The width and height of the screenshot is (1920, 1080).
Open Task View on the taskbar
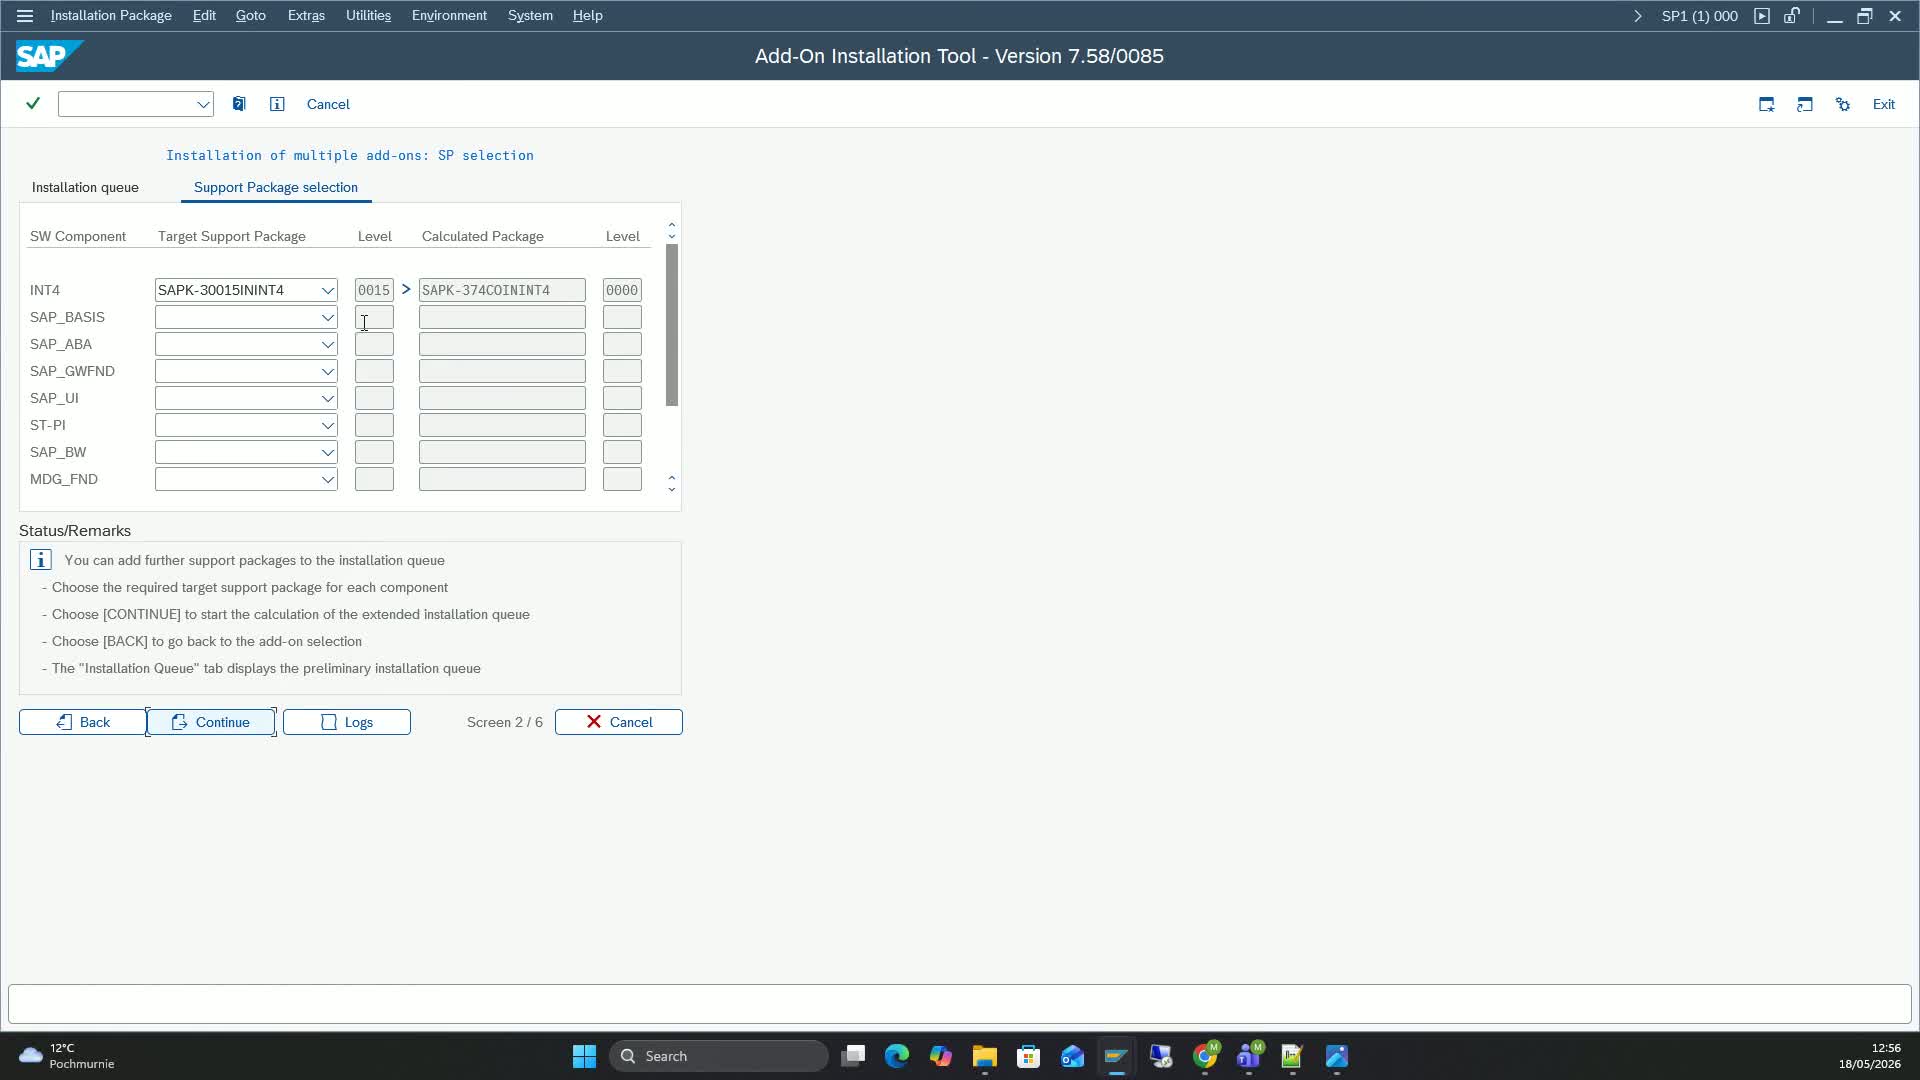tap(853, 1056)
